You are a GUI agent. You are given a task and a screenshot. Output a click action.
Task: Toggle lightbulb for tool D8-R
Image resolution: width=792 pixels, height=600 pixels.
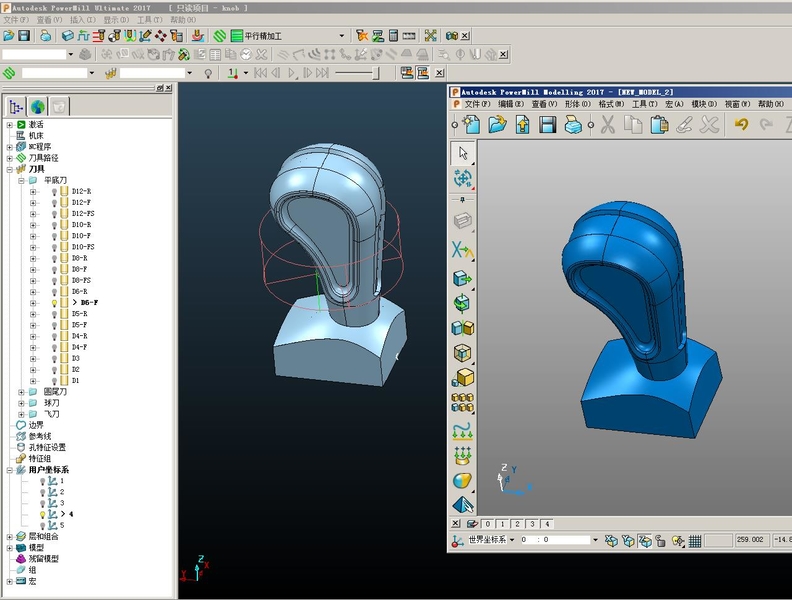click(54, 259)
